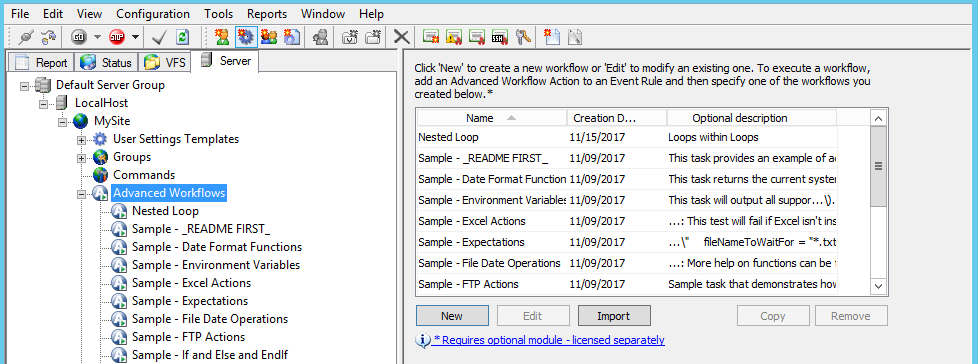The image size is (978, 364).
Task: Click the new certificate icon with star
Action: pyautogui.click(x=430, y=37)
